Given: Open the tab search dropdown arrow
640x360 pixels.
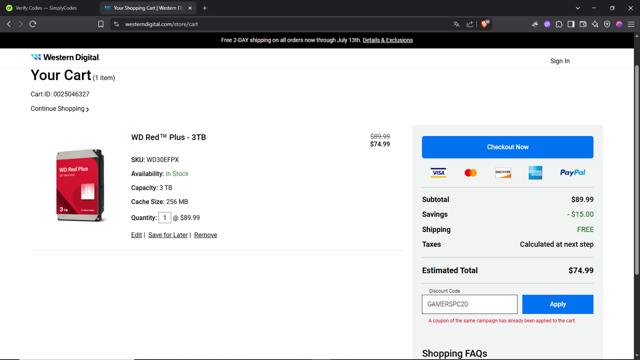Looking at the screenshot, I should [x=578, y=8].
